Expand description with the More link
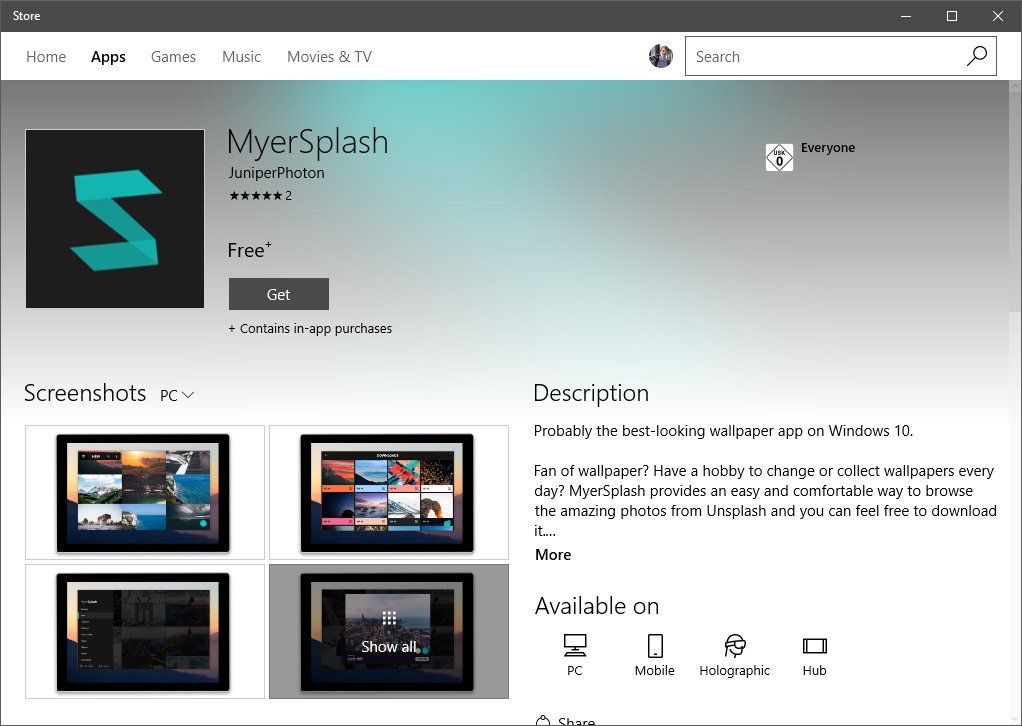The image size is (1022, 726). (553, 555)
